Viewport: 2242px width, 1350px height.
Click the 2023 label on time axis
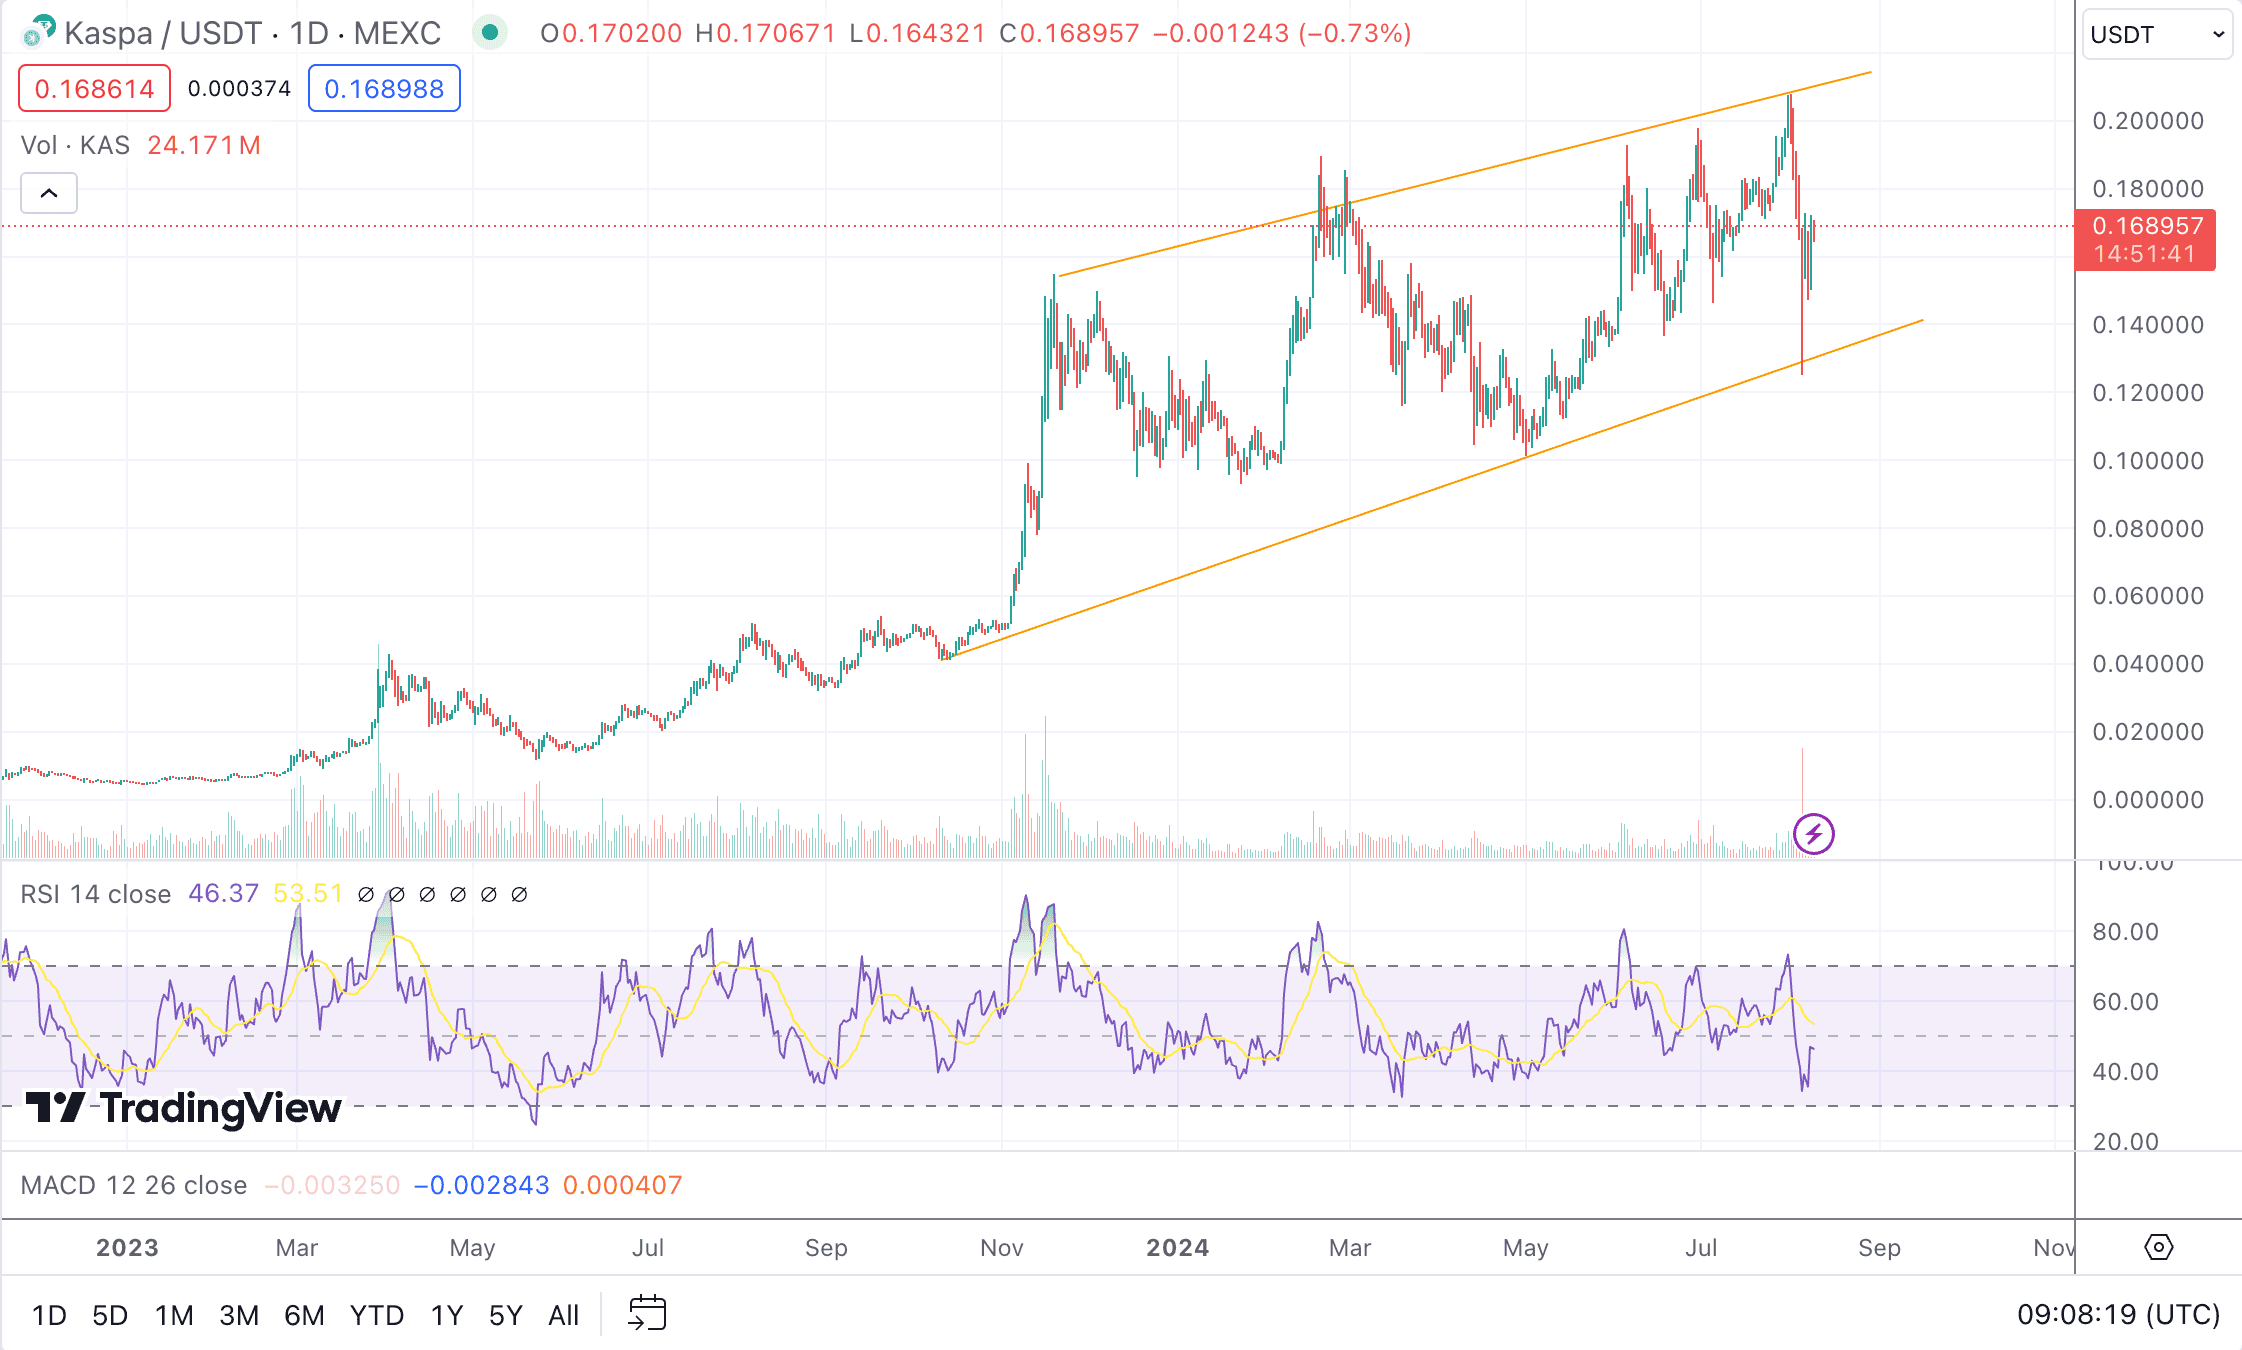127,1247
